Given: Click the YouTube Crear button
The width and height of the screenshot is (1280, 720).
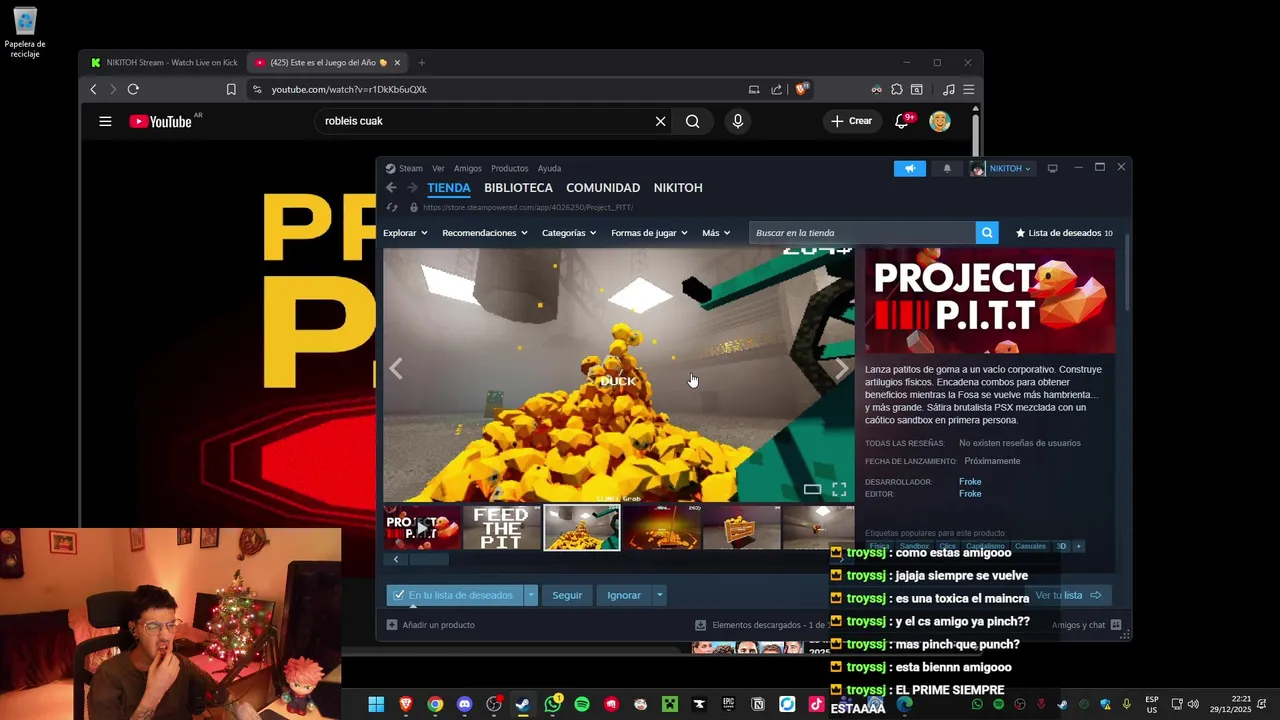Looking at the screenshot, I should tap(851, 121).
